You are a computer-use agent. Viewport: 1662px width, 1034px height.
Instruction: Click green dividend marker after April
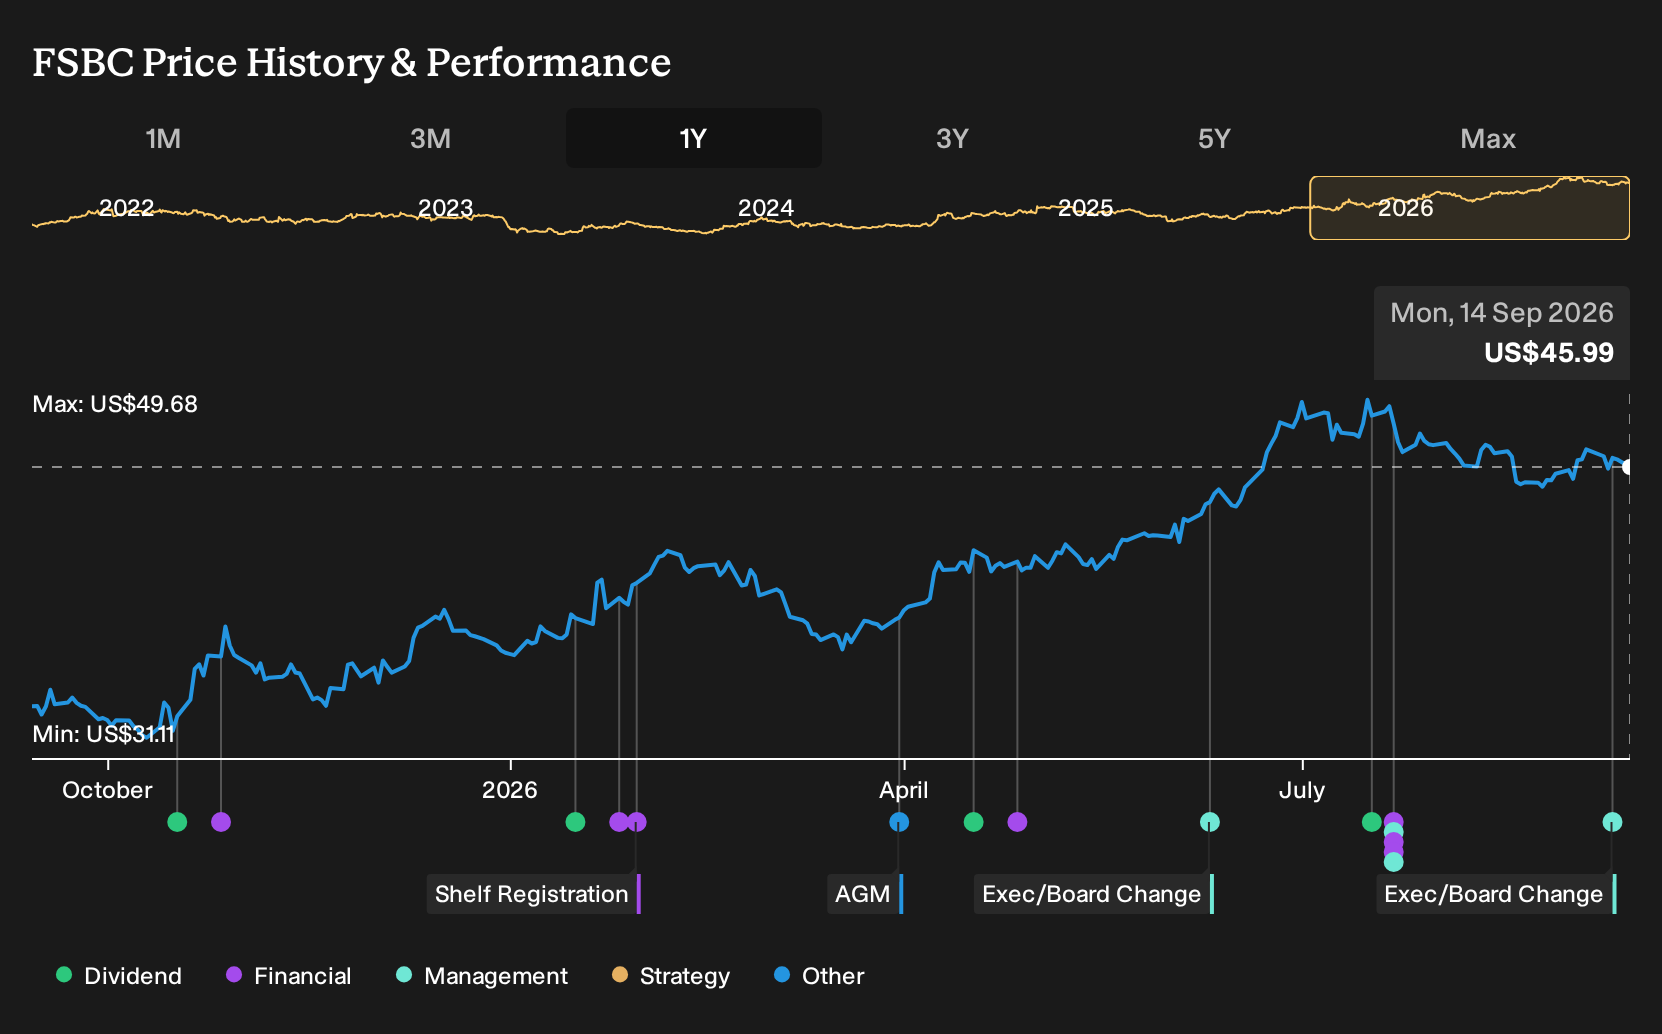coord(973,822)
